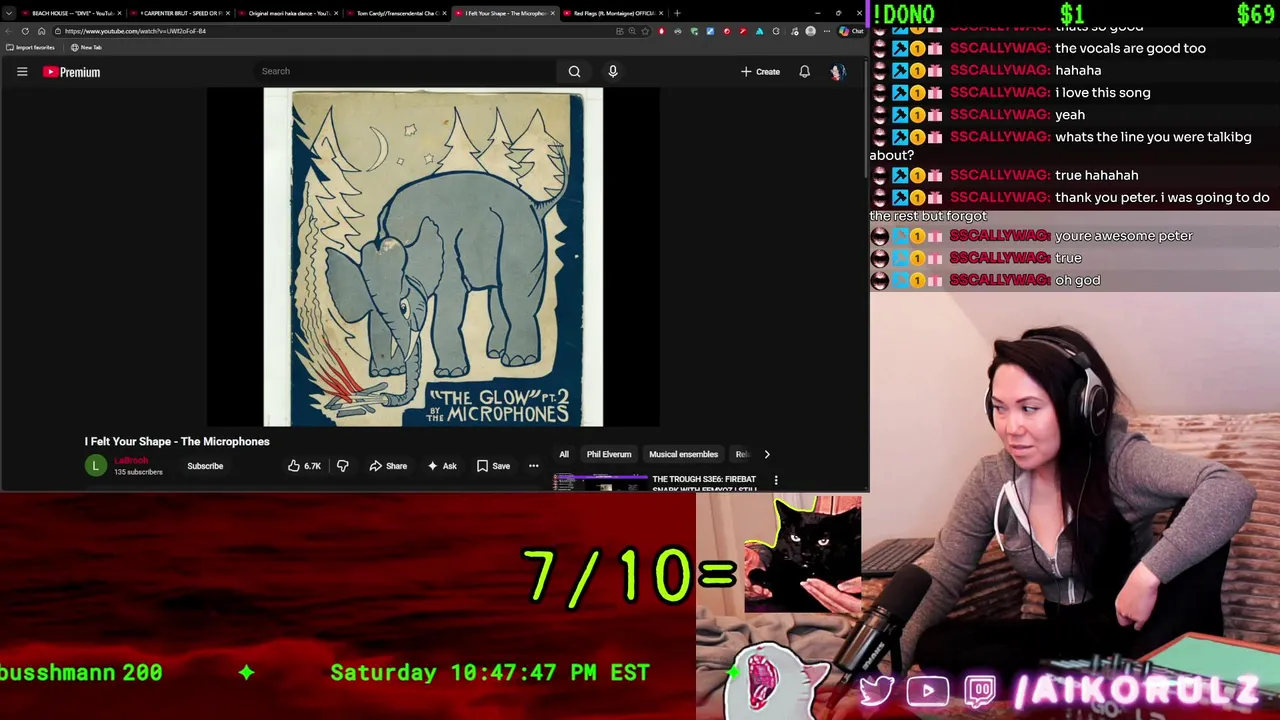Click the magnifier search button

point(574,71)
